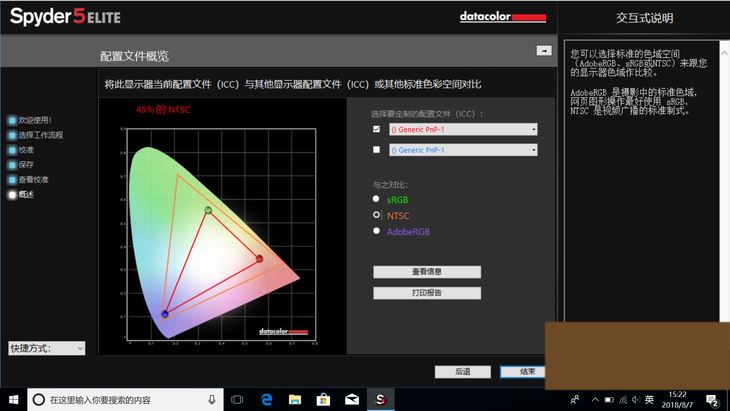
Task: Show hidden system tray icons chevron
Action: 595,400
